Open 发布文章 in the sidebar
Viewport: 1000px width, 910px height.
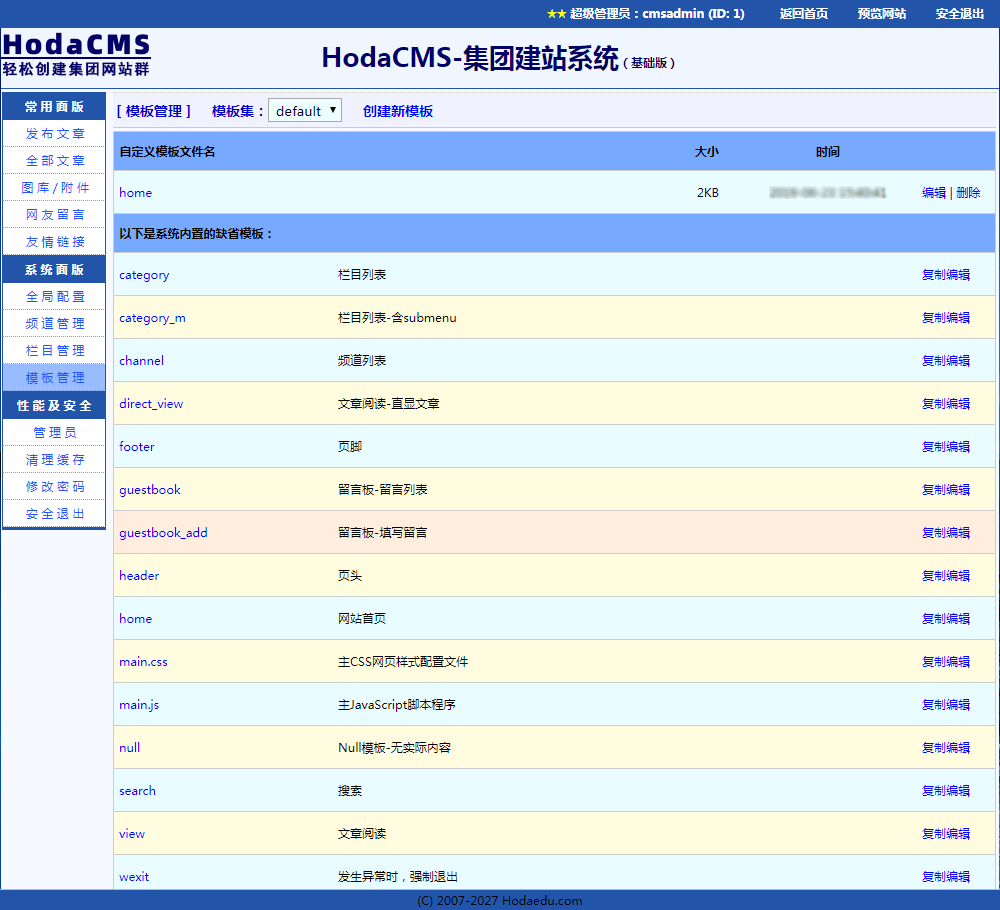[54, 134]
